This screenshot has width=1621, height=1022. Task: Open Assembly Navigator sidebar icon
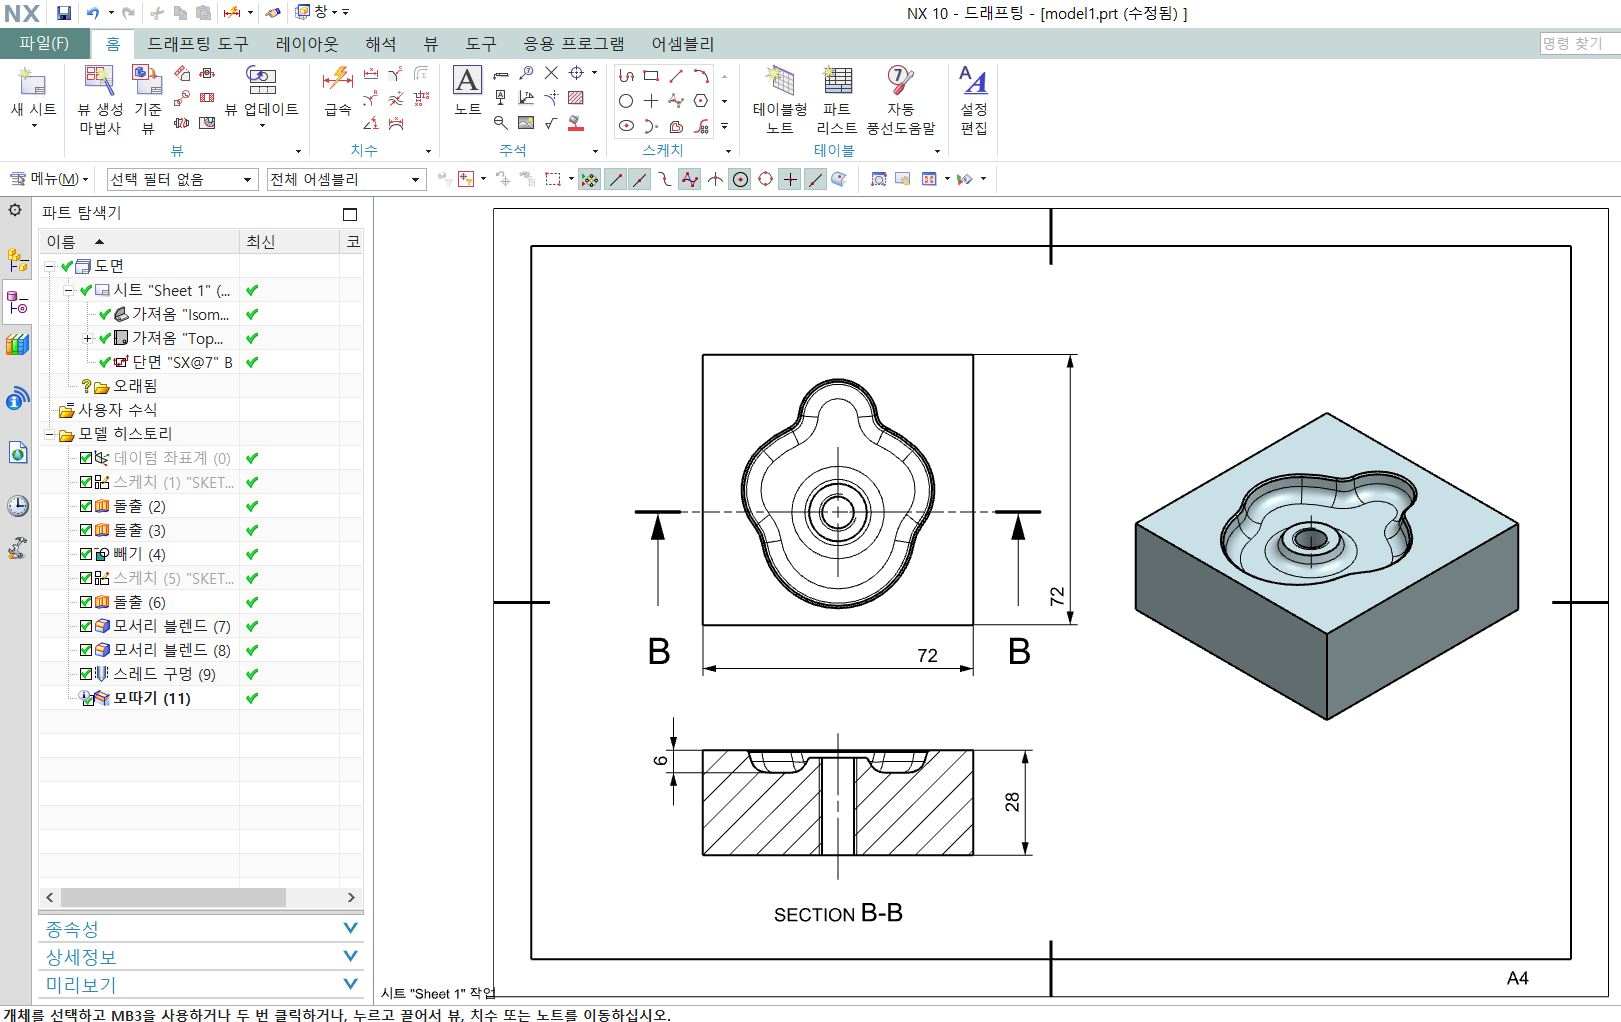coord(18,261)
